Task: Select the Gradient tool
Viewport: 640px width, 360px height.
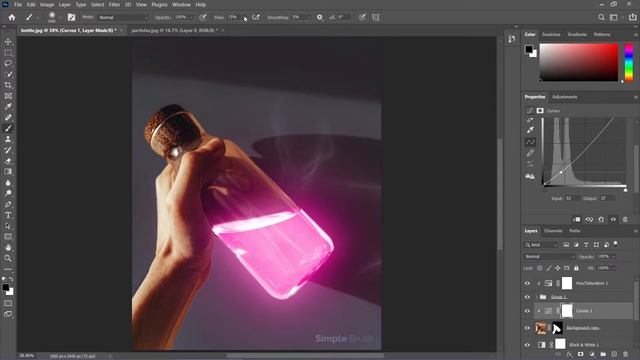Action: coord(8,172)
